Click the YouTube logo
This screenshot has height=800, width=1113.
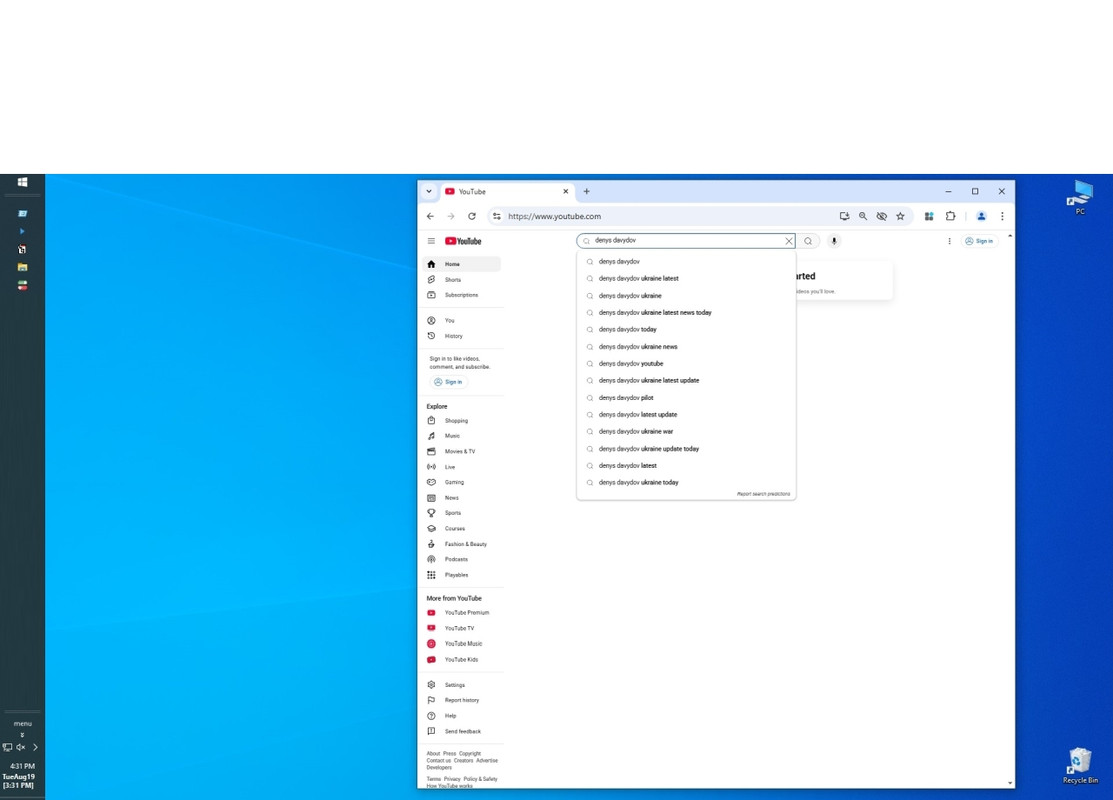click(463, 241)
